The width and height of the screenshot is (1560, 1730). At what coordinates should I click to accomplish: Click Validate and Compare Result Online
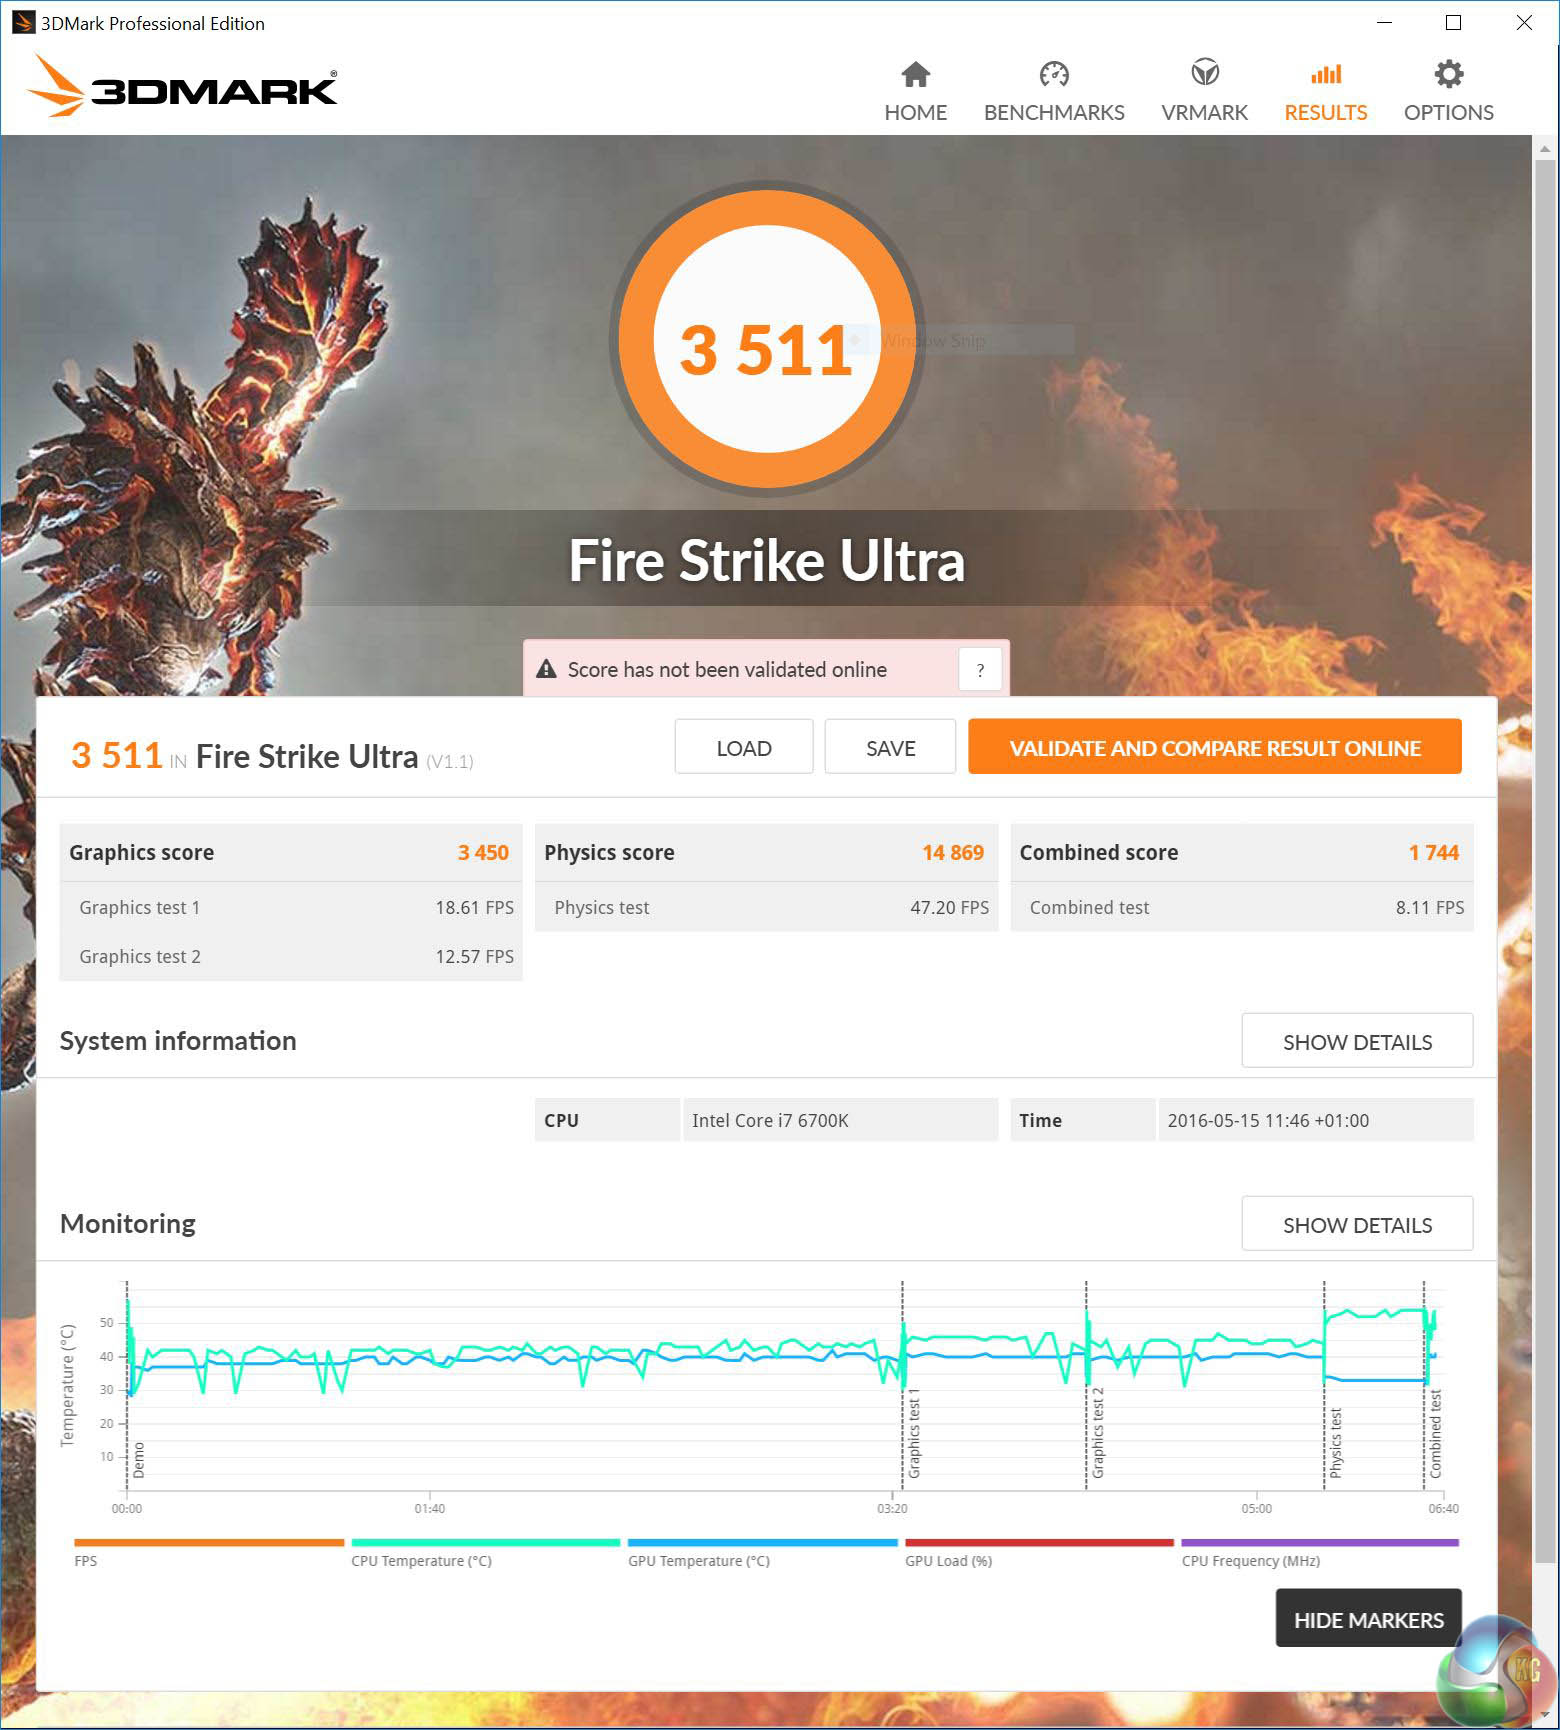pos(1215,747)
